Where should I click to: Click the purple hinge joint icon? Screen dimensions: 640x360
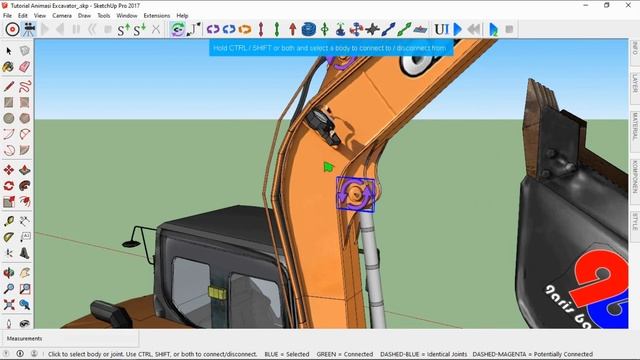point(213,29)
